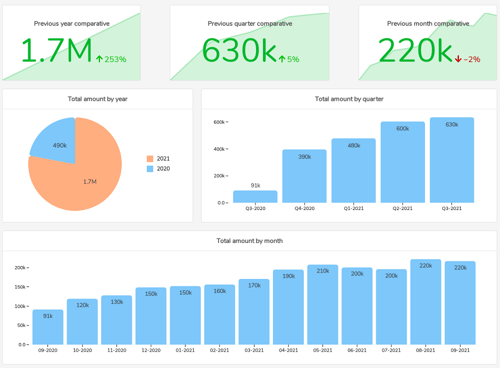Click the 03-2021 bar labeled 170k
This screenshot has height=368, width=500.
tap(254, 312)
